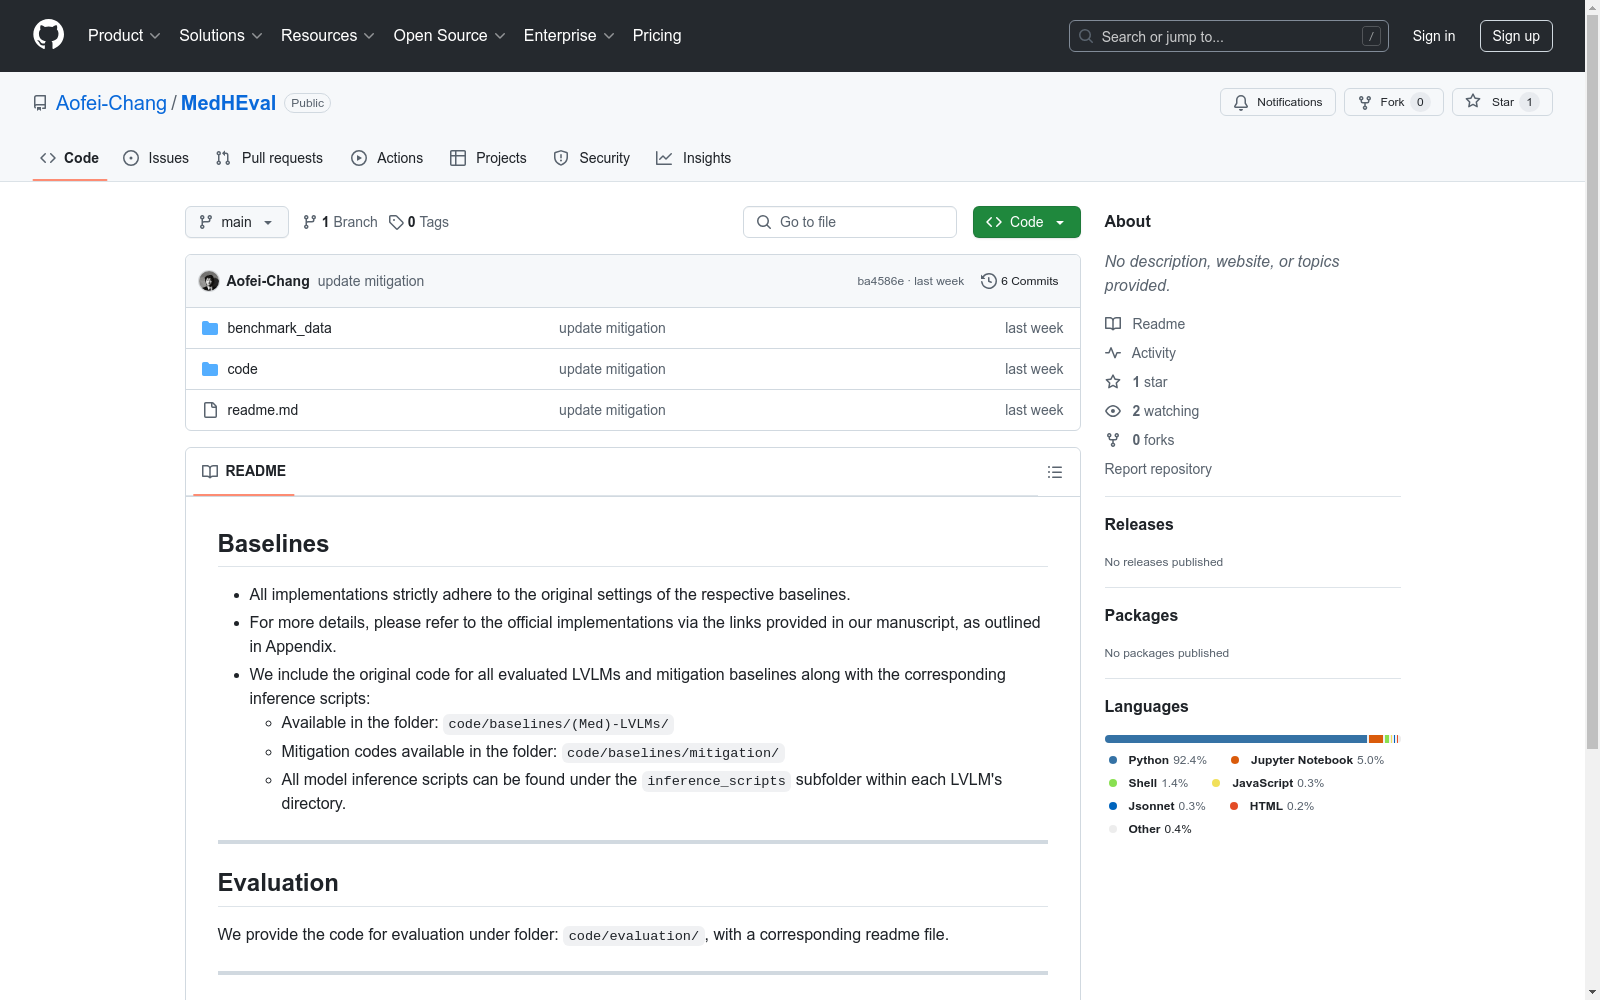Image resolution: width=1600 pixels, height=1000 pixels.
Task: Open the Security tab
Action: (x=592, y=158)
